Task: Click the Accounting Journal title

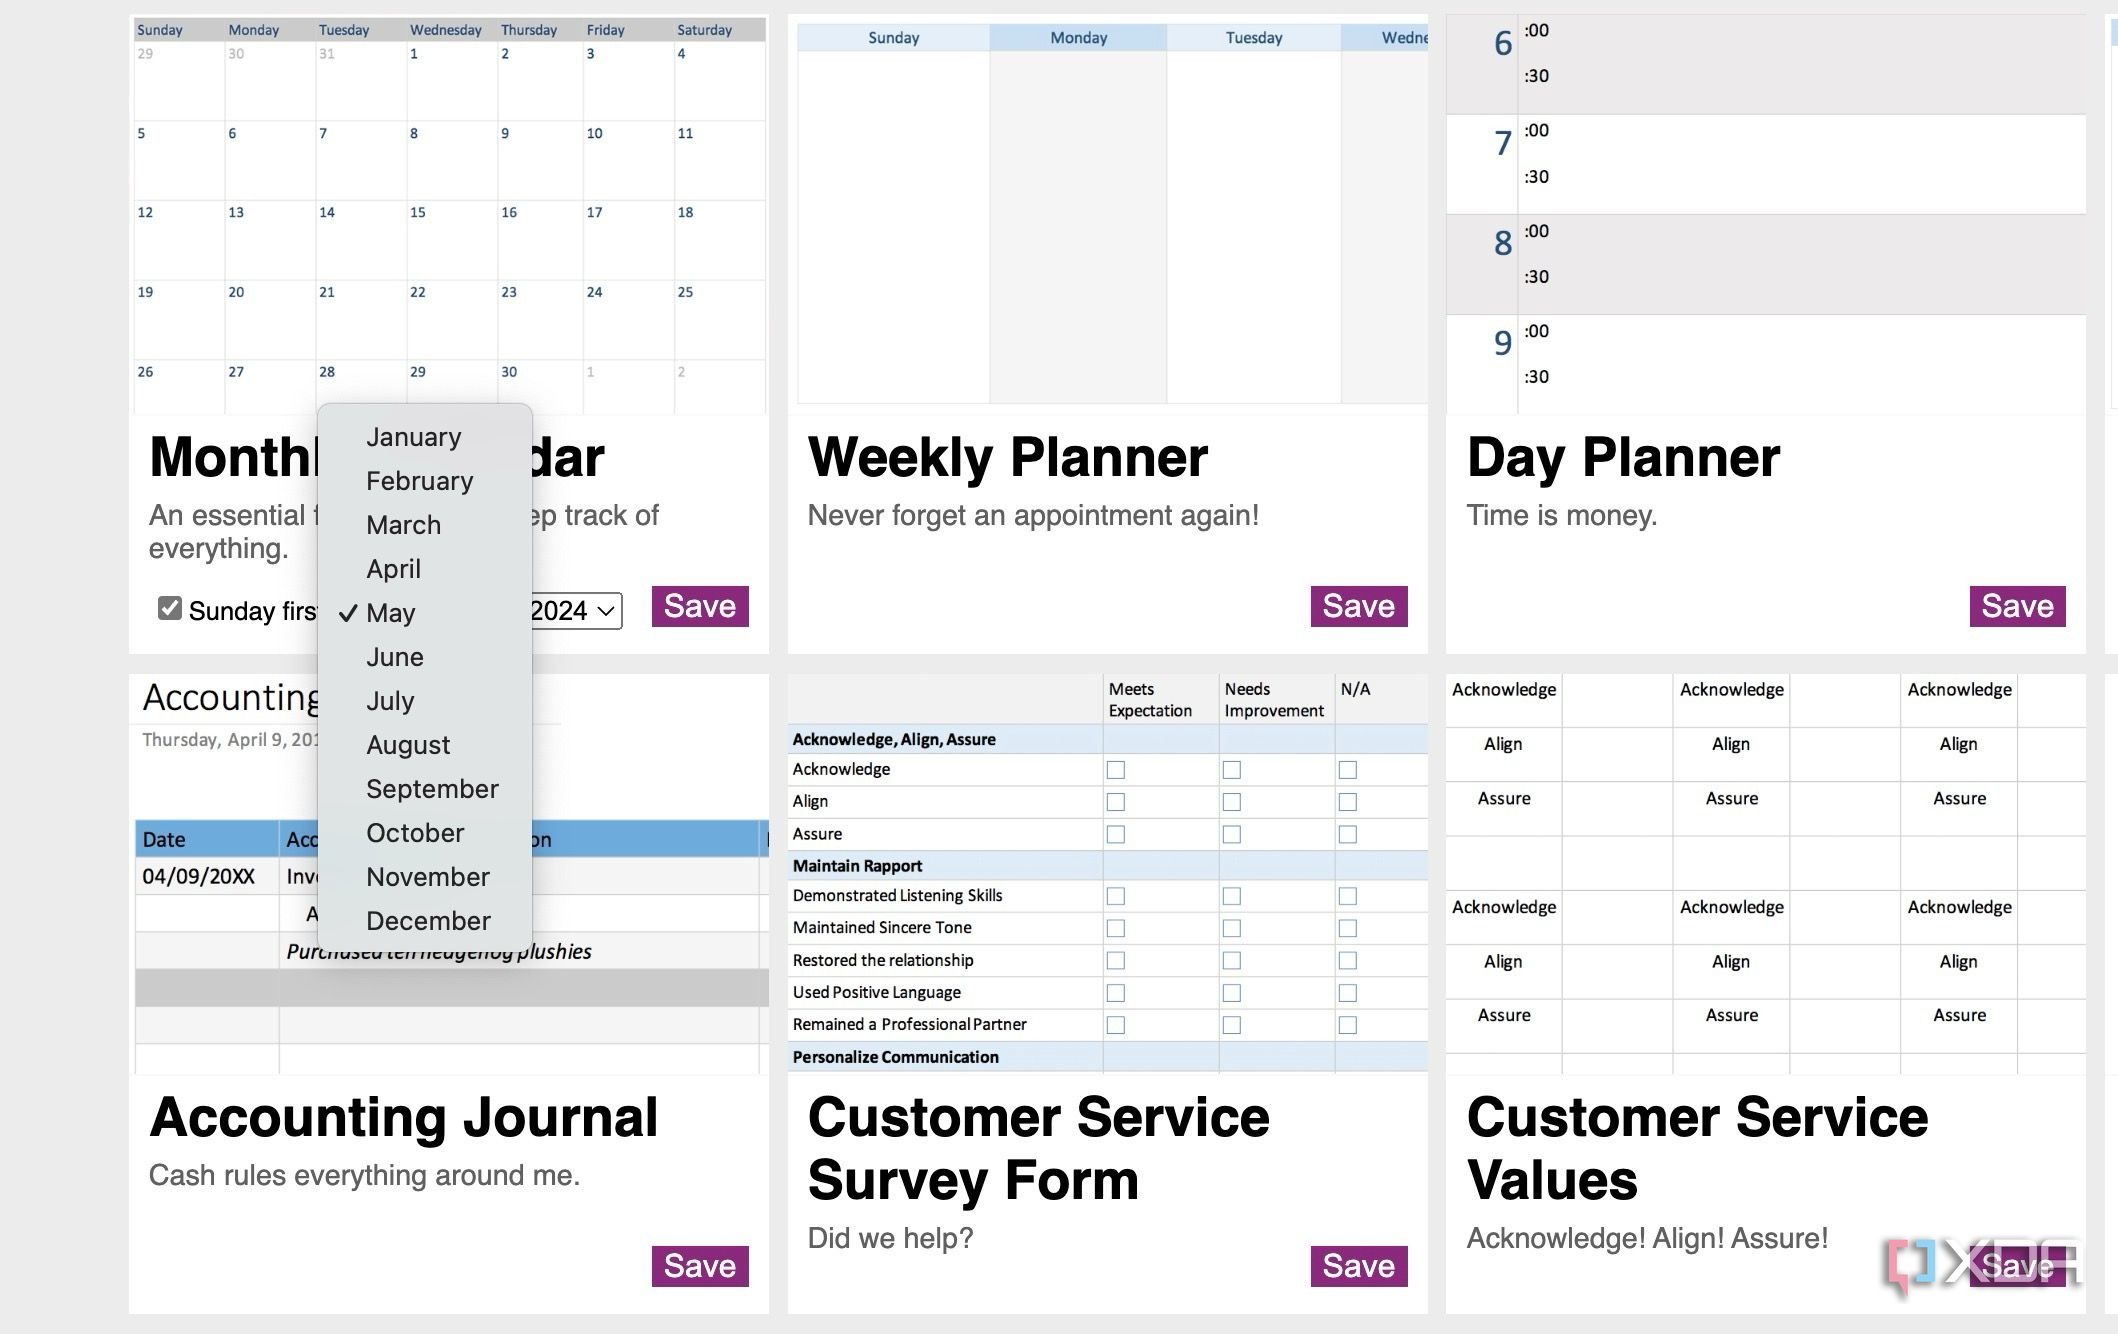Action: click(403, 1117)
